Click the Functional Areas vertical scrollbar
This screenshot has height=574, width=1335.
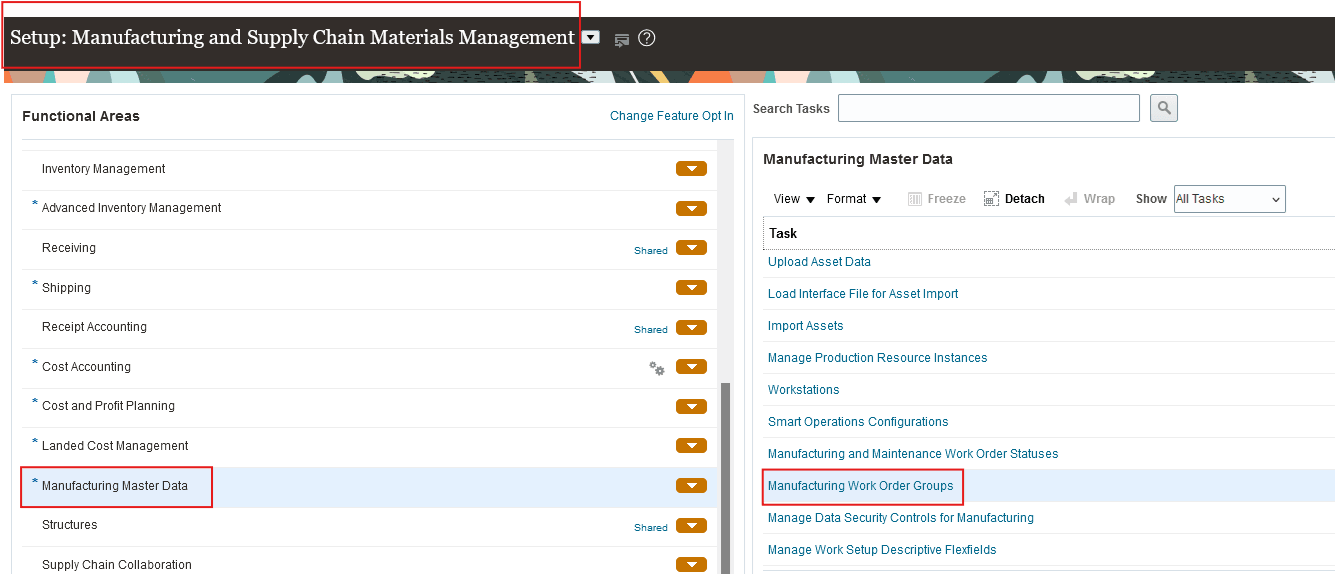[725, 470]
